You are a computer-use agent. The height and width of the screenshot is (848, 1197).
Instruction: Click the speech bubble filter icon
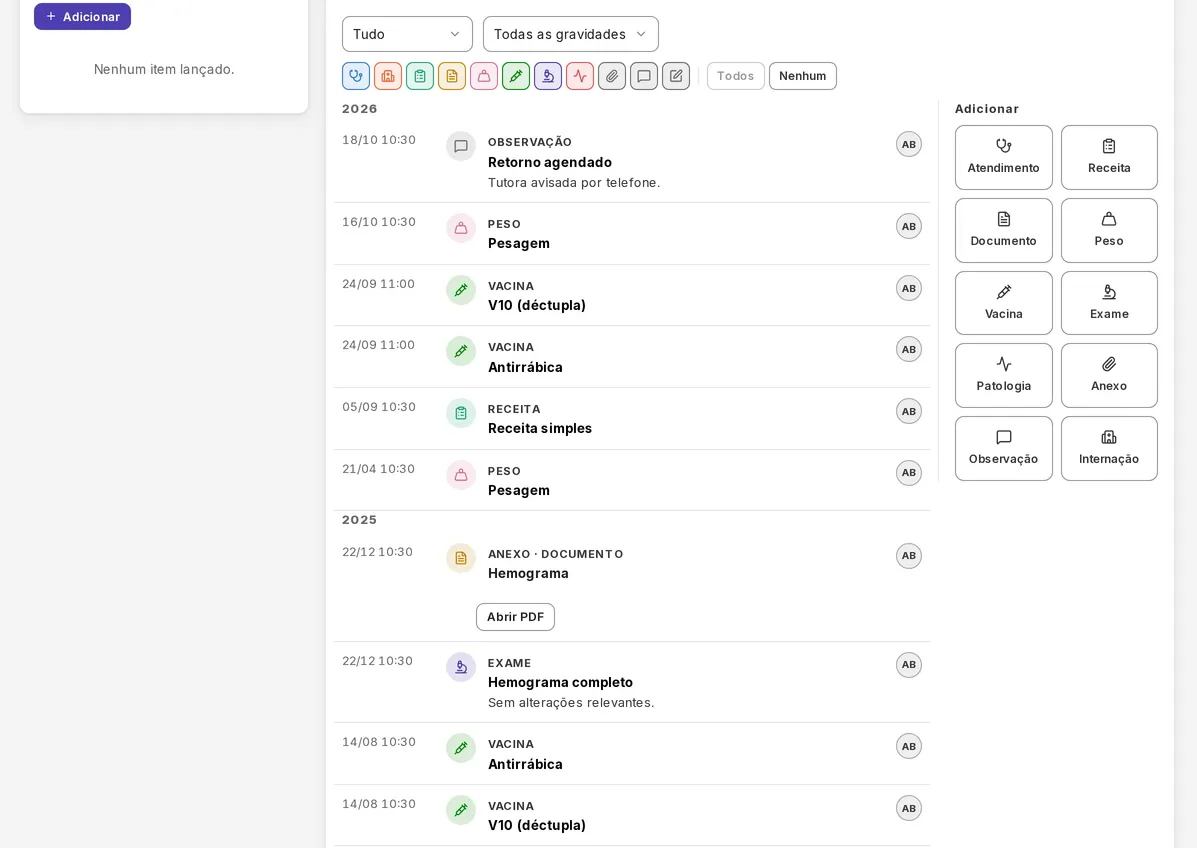point(644,76)
